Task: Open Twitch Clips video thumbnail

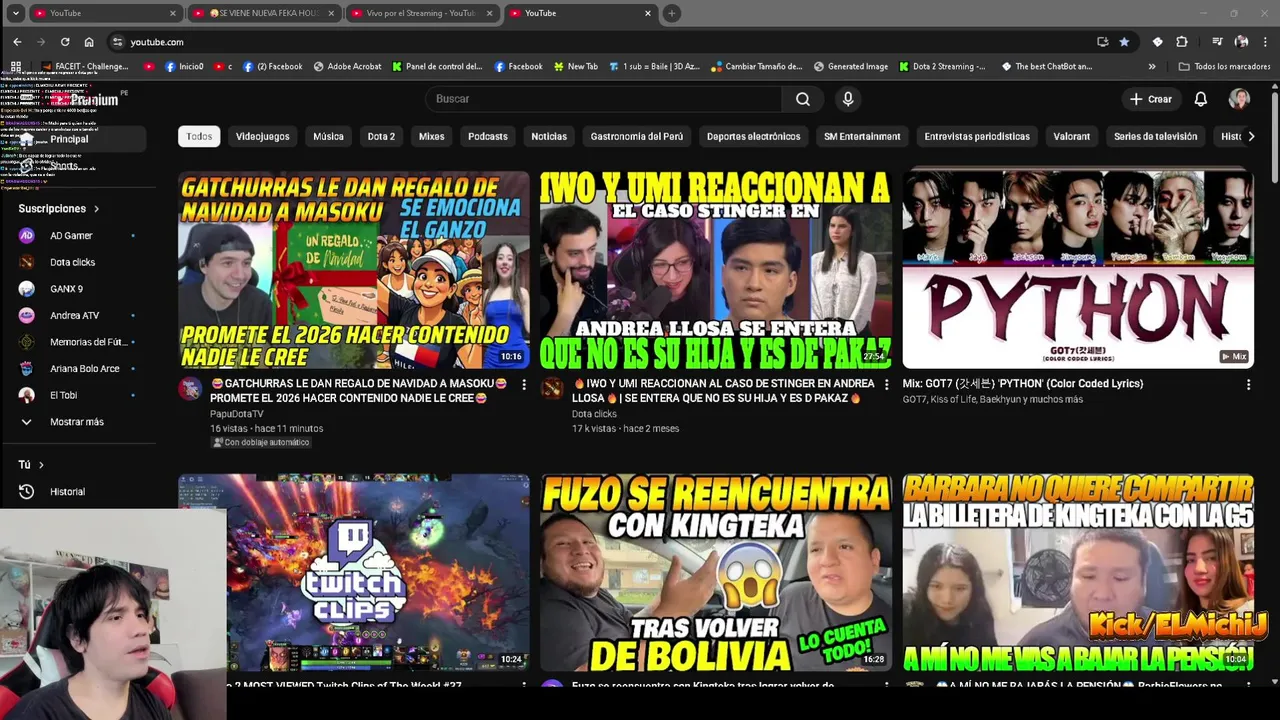Action: point(354,572)
